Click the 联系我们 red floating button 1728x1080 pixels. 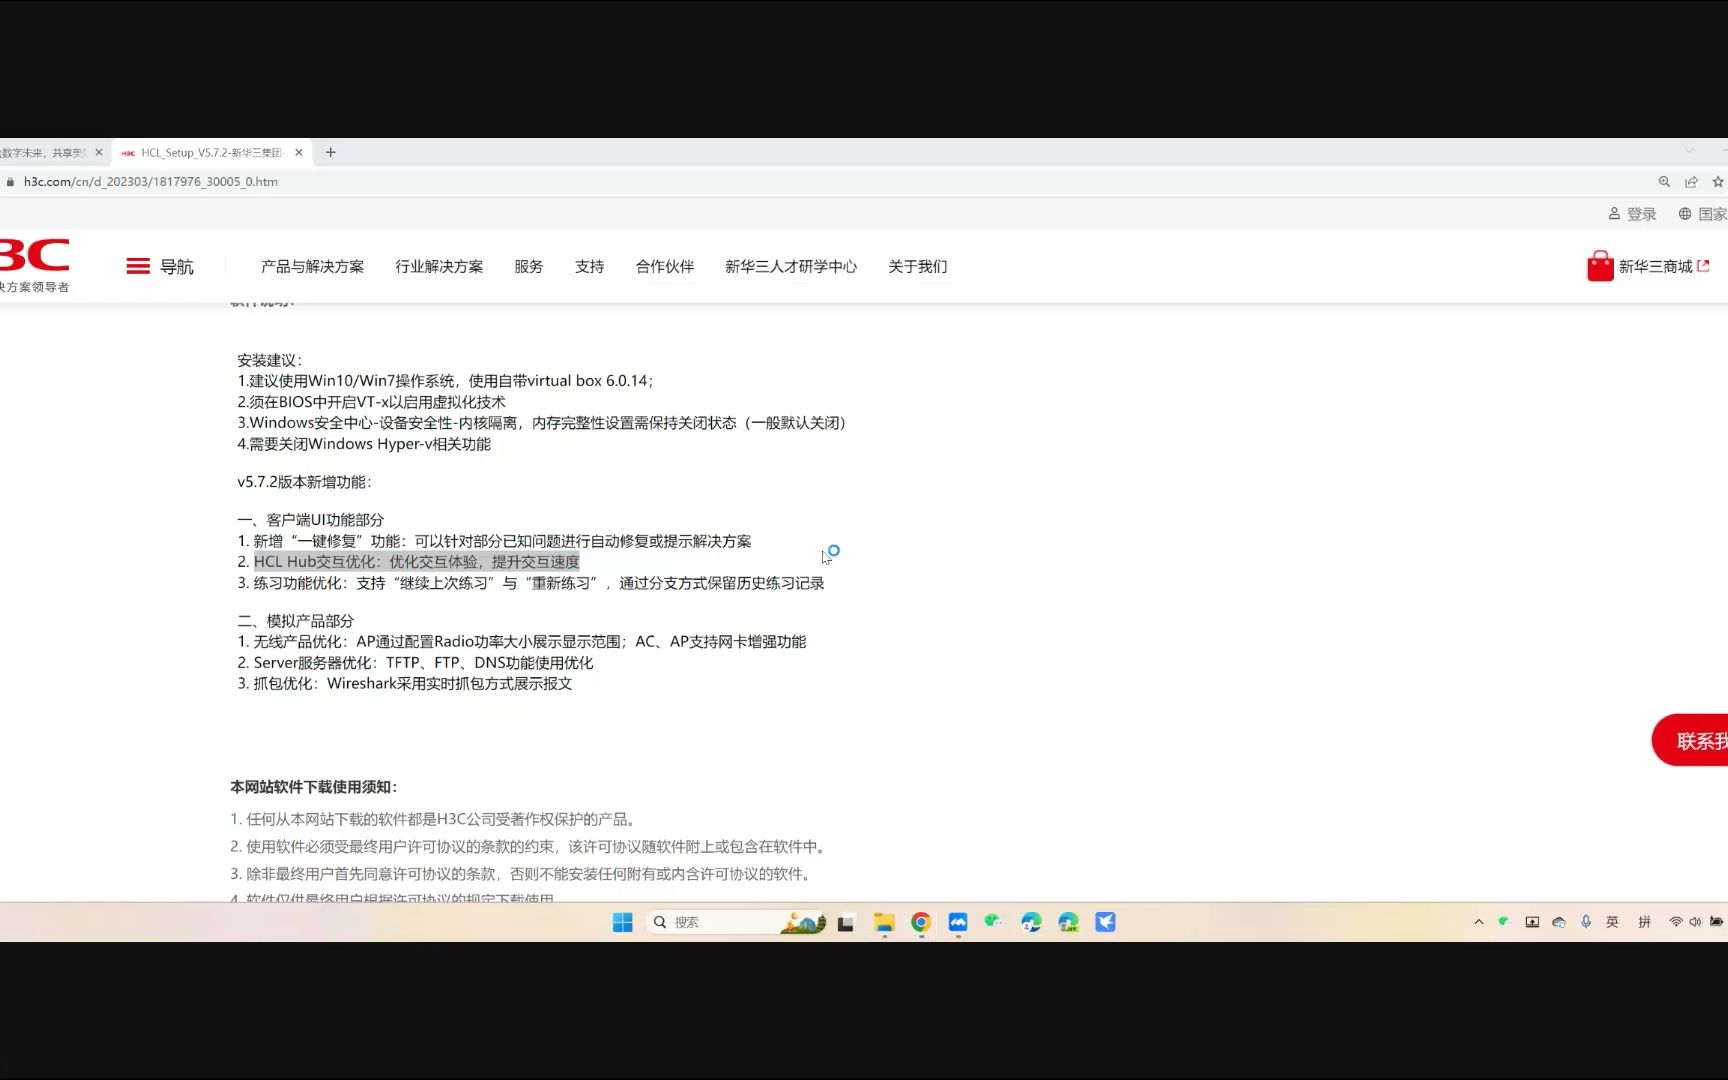(1691, 741)
